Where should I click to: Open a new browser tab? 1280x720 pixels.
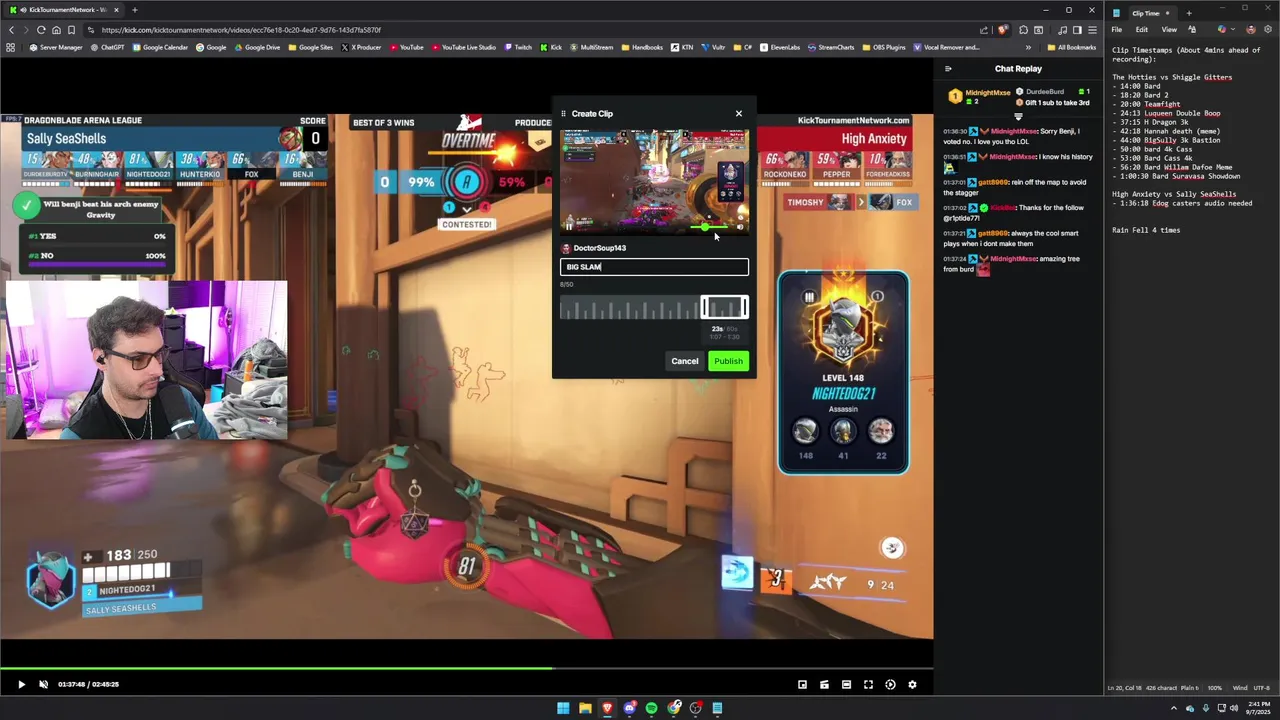(134, 10)
